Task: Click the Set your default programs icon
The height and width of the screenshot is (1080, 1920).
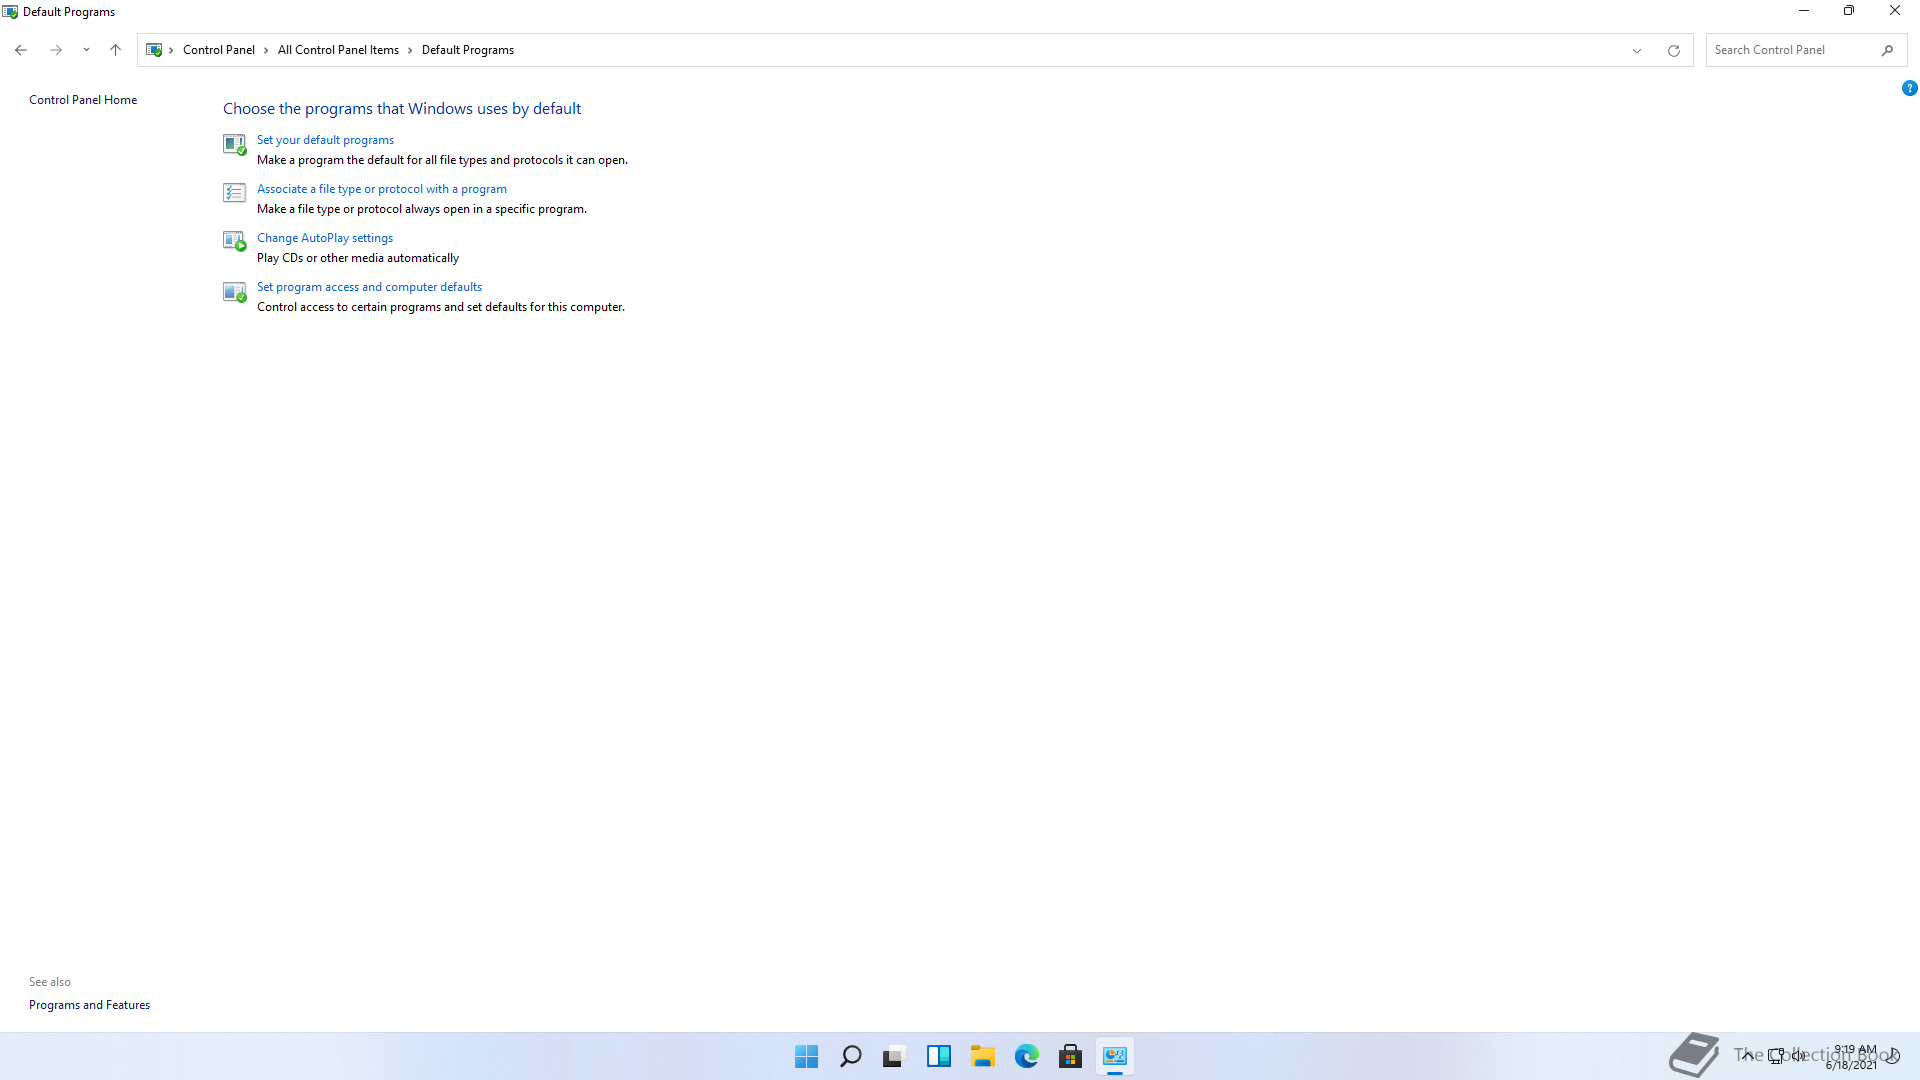Action: click(x=234, y=145)
